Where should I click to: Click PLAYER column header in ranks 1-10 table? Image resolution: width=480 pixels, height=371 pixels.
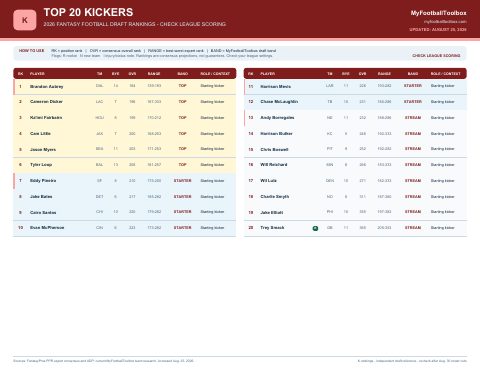coord(37,74)
